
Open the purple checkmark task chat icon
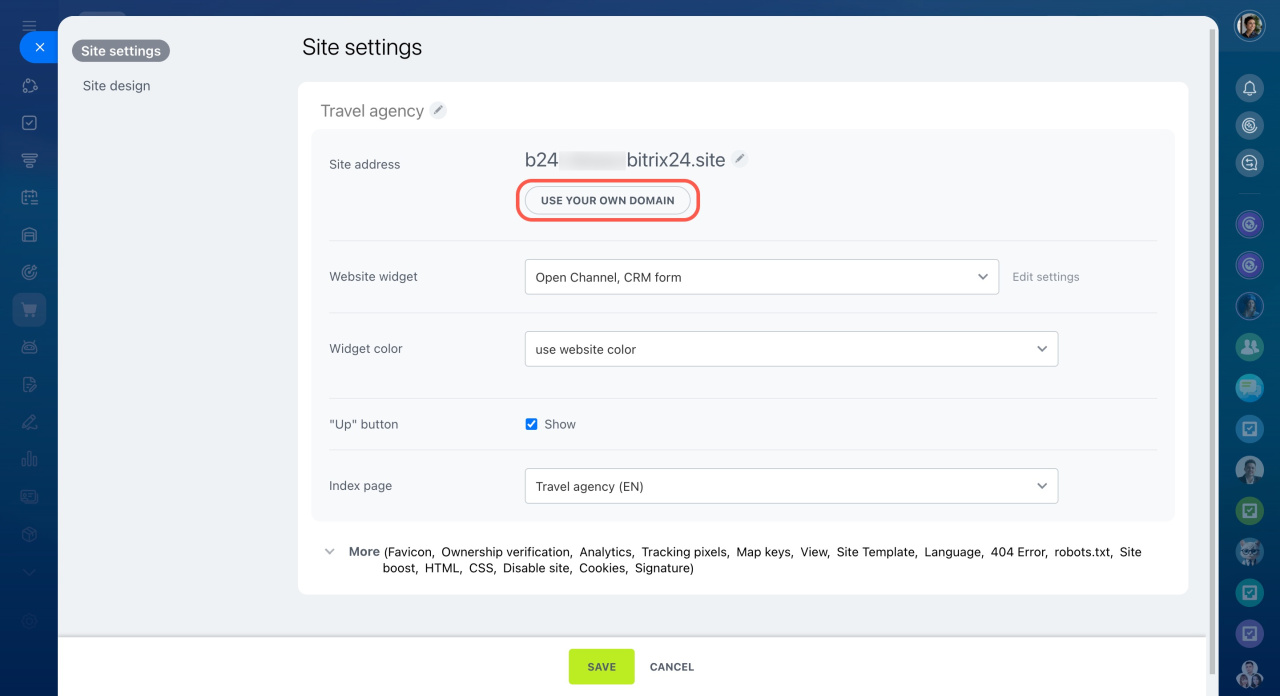pyautogui.click(x=1250, y=634)
